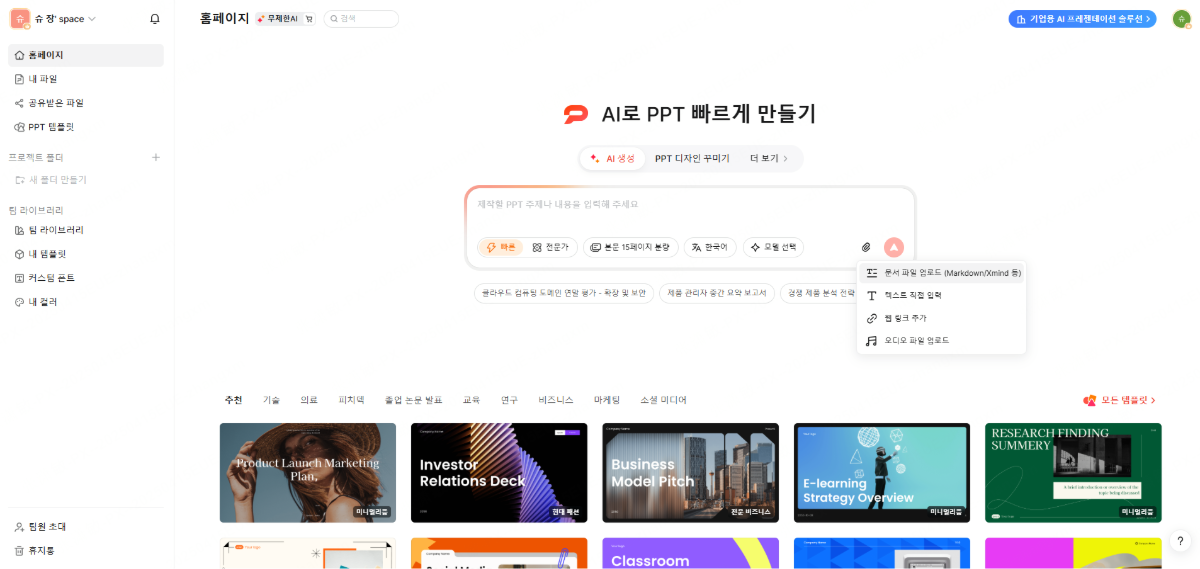This screenshot has height=569, width=1200.
Task: Open 커스텀 폰트 in the sidebar
Action: [x=86, y=278]
